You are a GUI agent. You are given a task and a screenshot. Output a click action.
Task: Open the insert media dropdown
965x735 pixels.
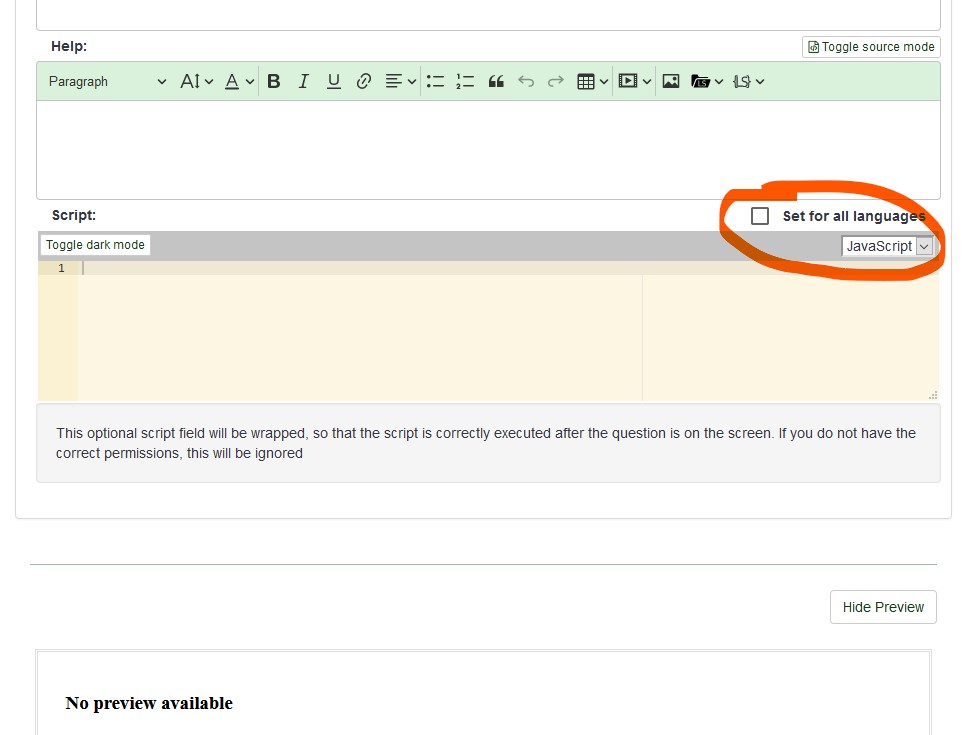tap(635, 81)
